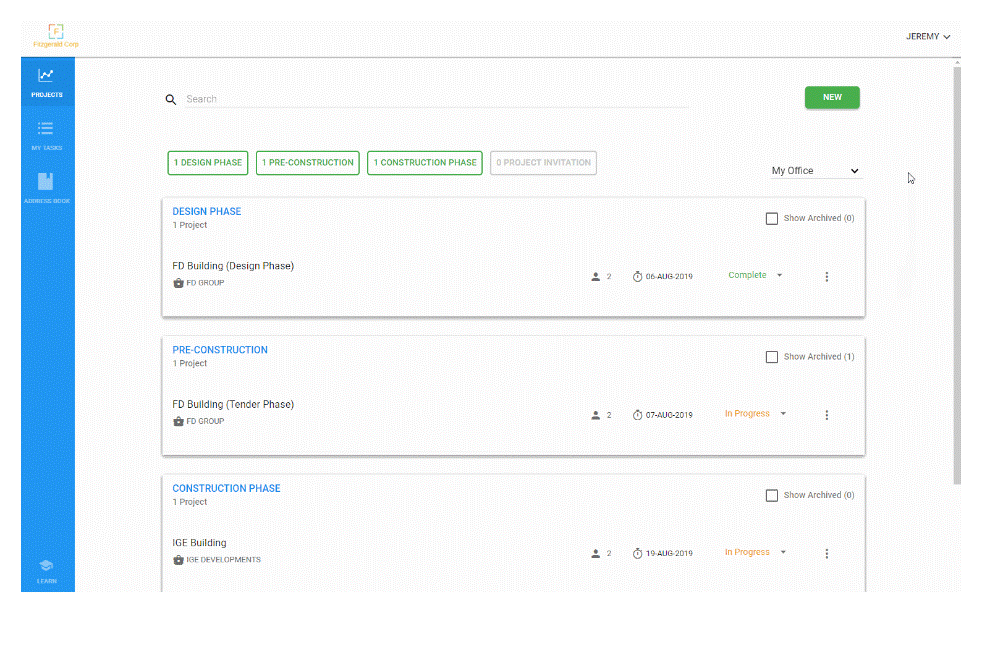Open more options for FD Building (Design Phase)
992x648 pixels.
[826, 277]
